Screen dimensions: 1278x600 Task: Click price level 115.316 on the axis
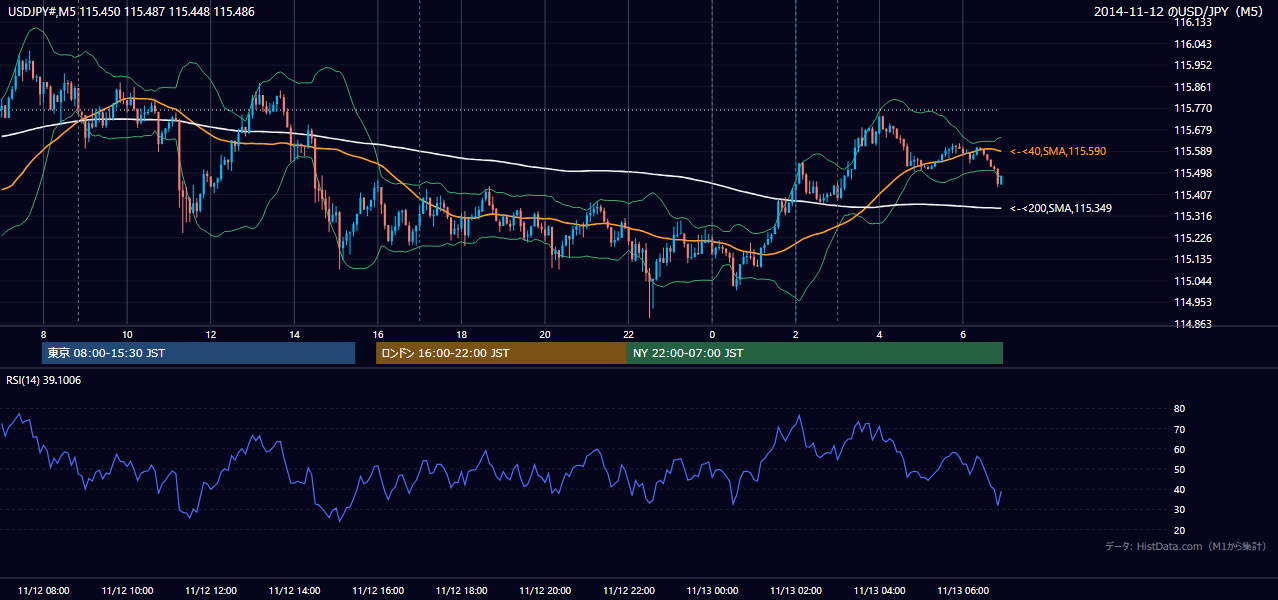coord(1192,216)
